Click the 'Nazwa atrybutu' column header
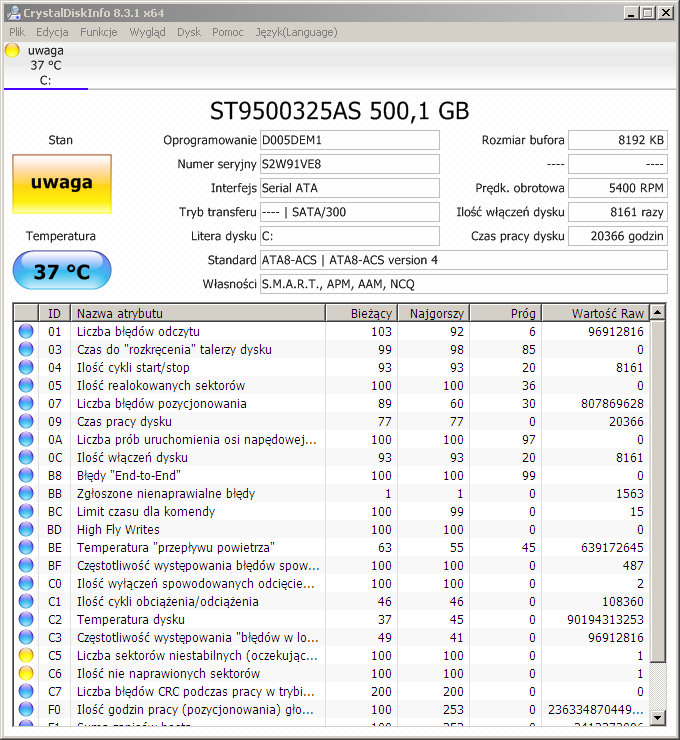This screenshot has width=680, height=740. coord(198,313)
